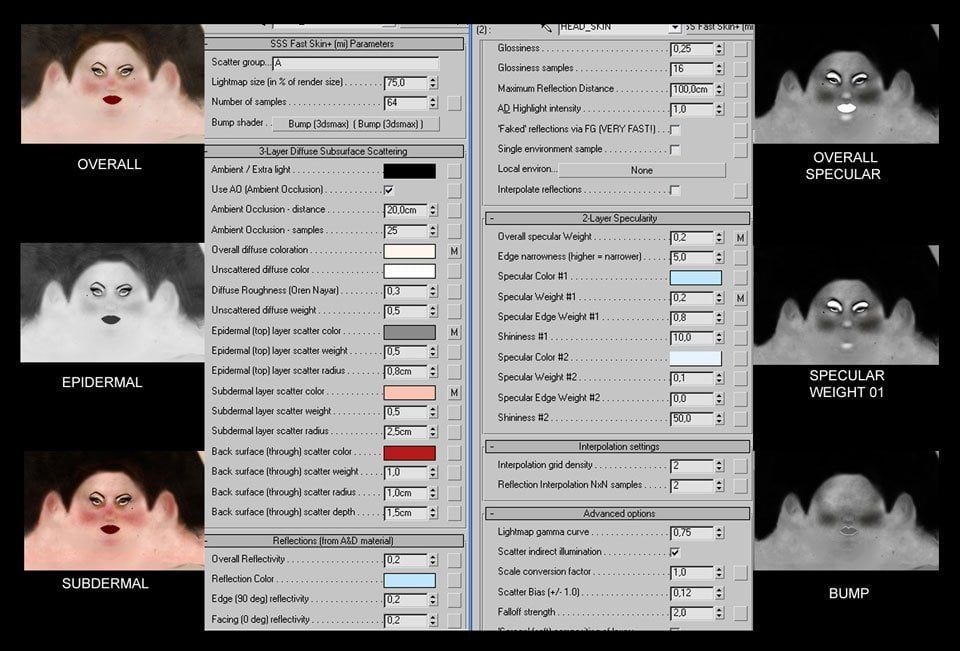The image size is (960, 651).
Task: Click the M map button for Overall diffuse coloration
Action: [x=454, y=251]
